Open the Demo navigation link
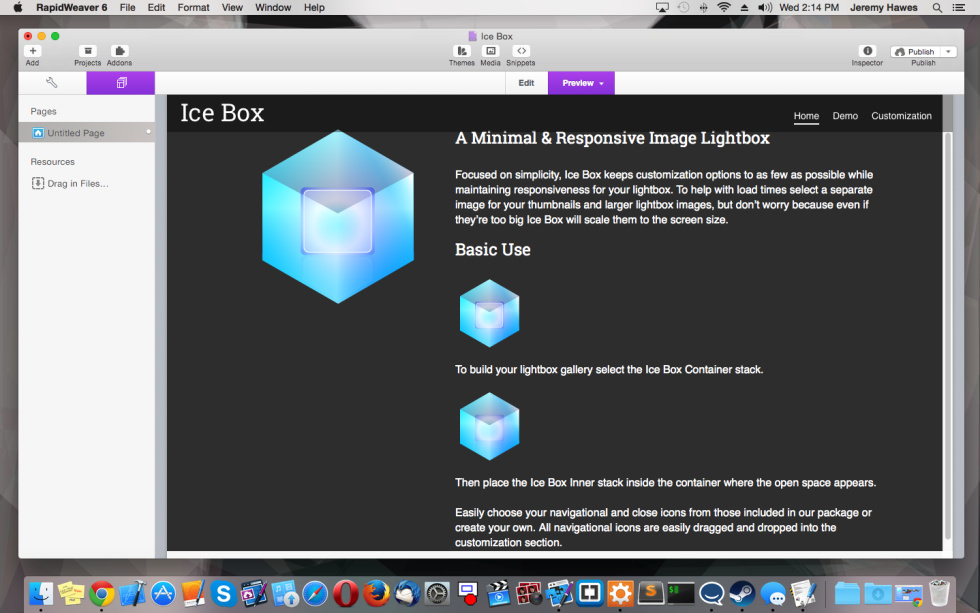 pos(845,116)
